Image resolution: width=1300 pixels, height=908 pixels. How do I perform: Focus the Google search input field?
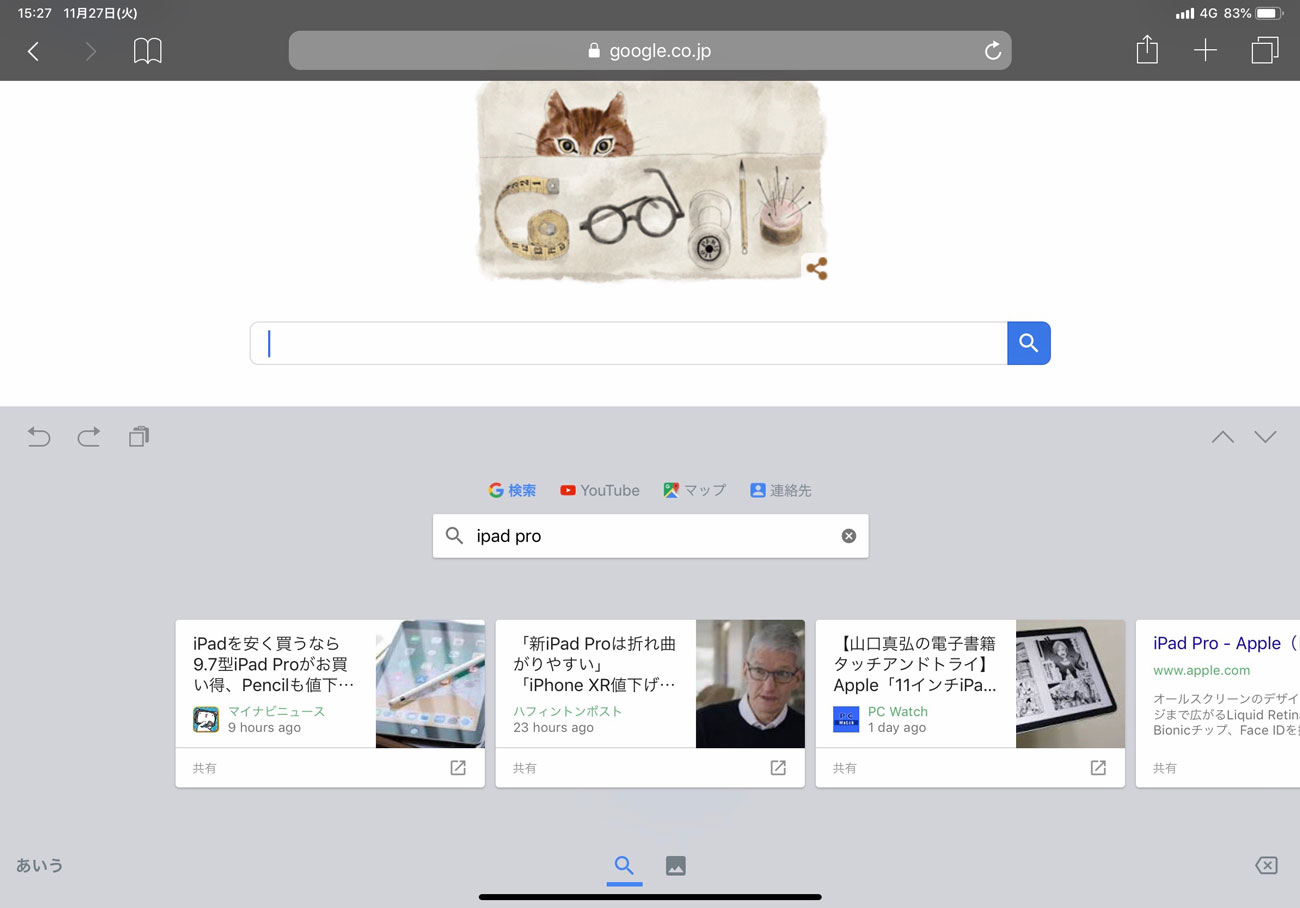[x=629, y=343]
